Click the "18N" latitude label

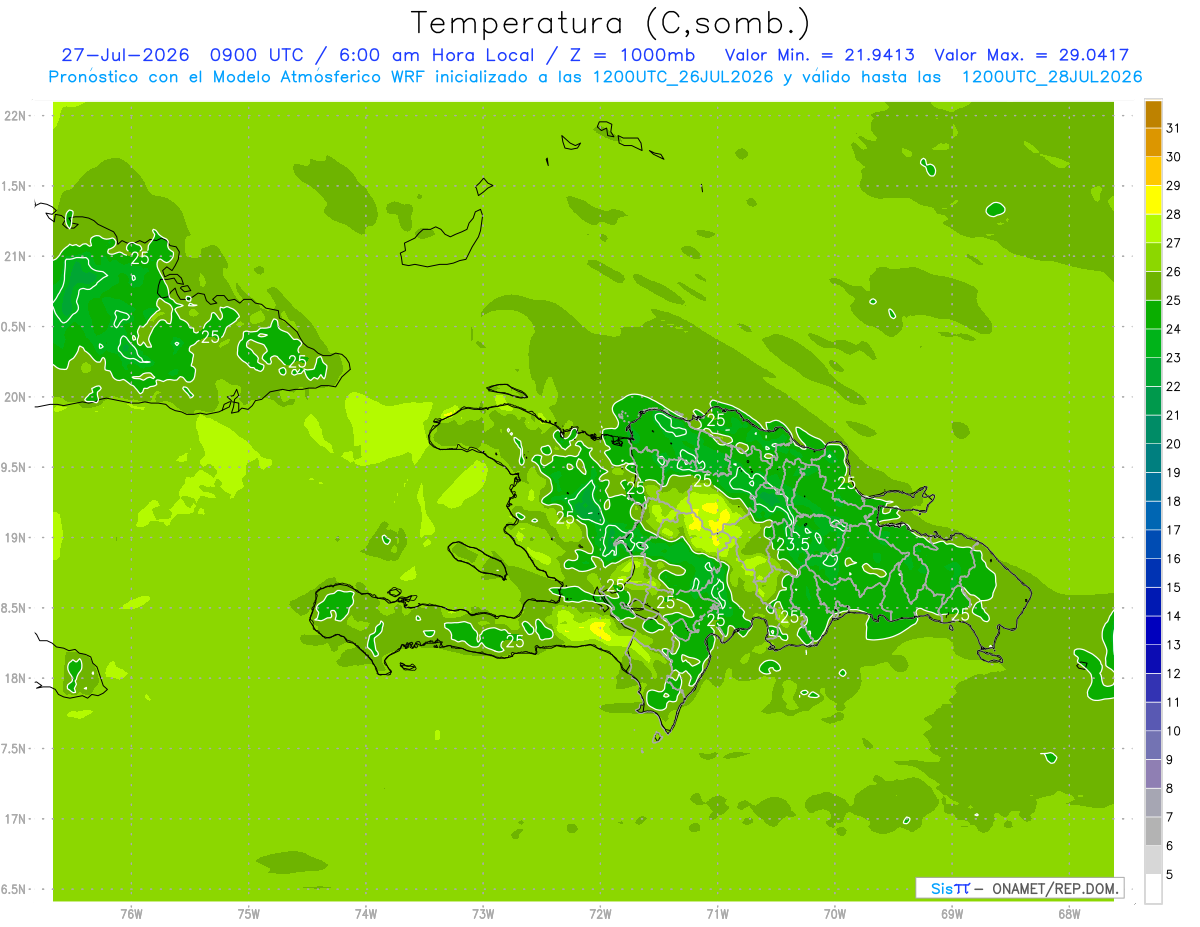[x=15, y=678]
